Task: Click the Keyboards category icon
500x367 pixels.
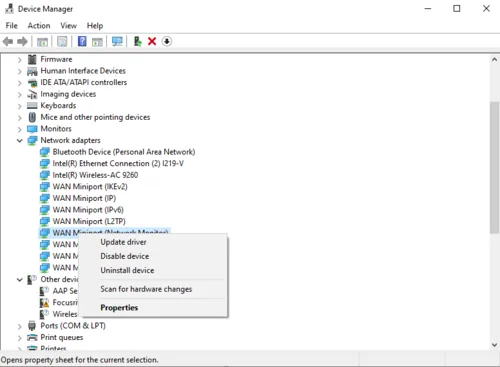Action: (x=32, y=106)
